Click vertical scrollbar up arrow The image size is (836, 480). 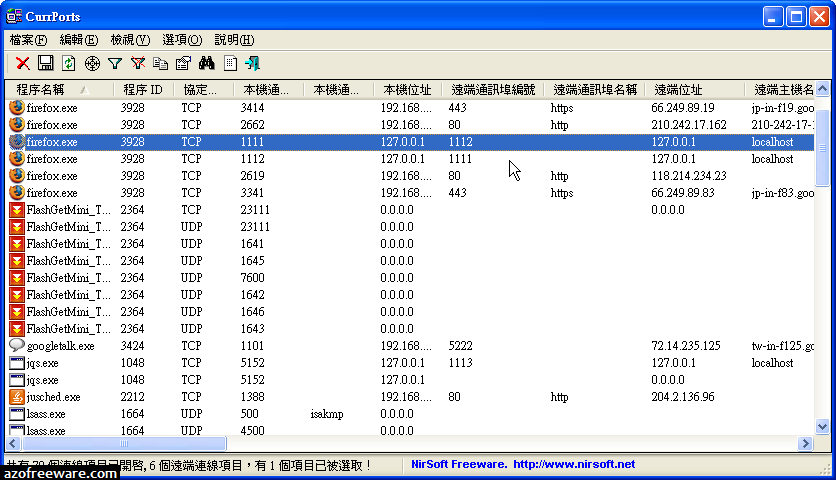click(823, 89)
